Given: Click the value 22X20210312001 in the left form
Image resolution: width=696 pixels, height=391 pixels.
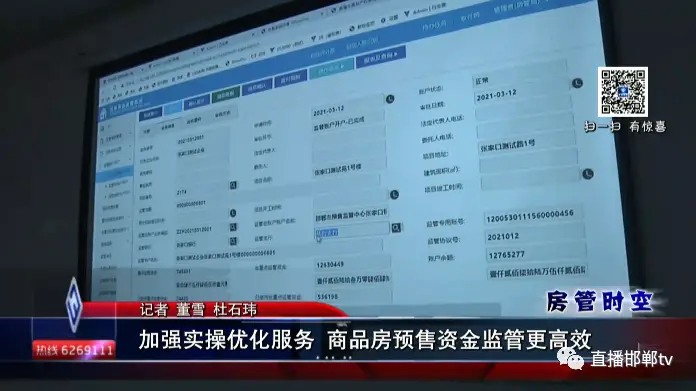Looking at the screenshot, I should coord(194,230).
